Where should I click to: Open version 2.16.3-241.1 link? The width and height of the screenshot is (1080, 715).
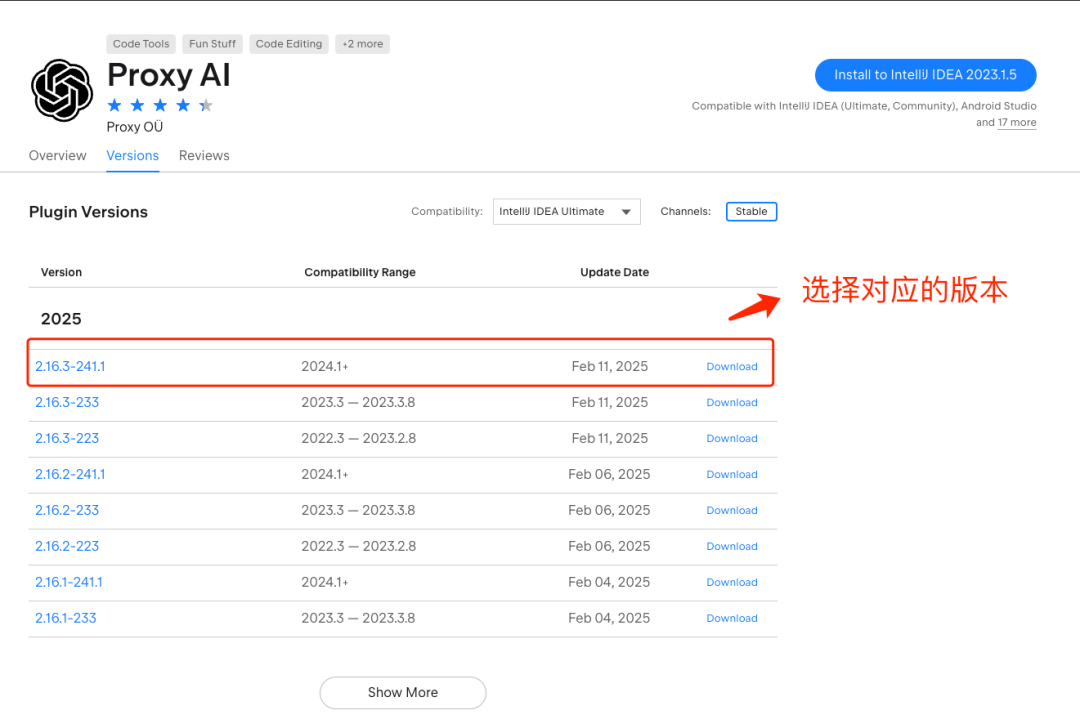(70, 366)
